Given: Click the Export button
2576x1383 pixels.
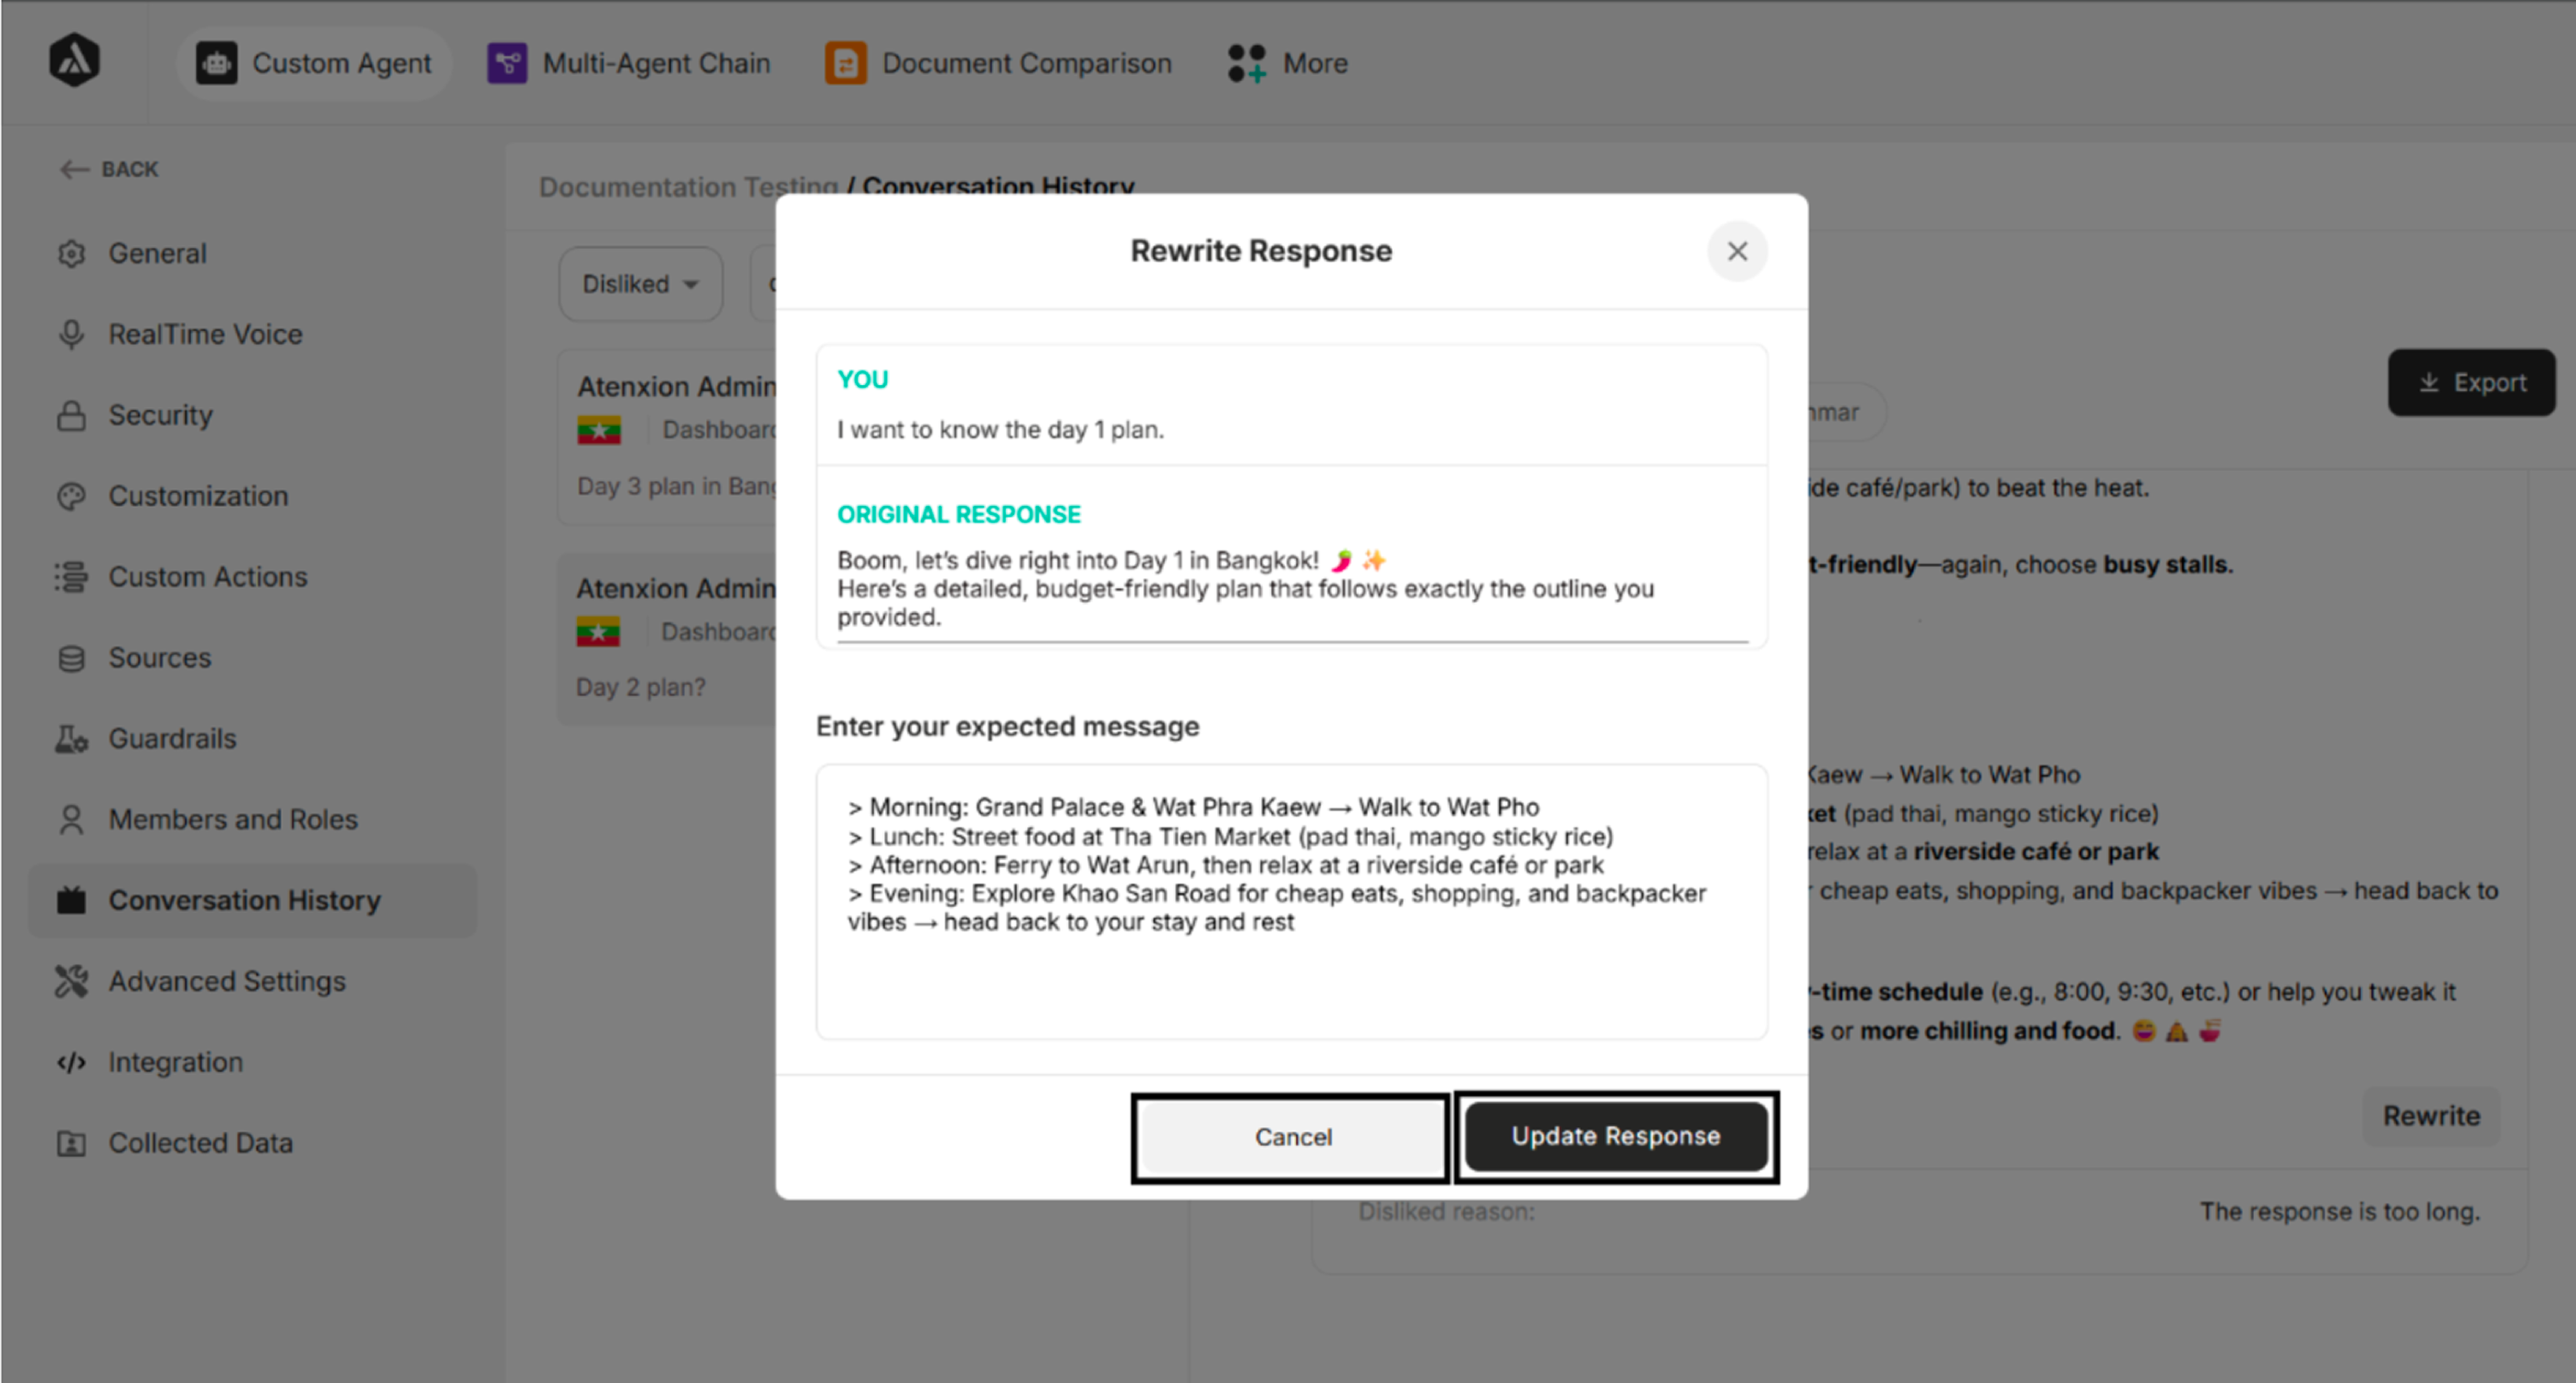Looking at the screenshot, I should point(2470,382).
